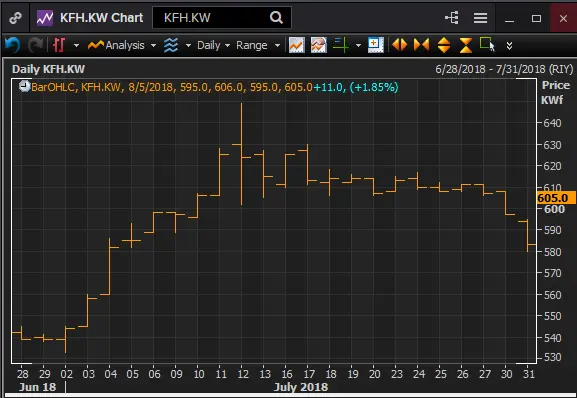Screen dimensions: 577x398
Task: Click the 31 date axis label
Action: pyautogui.click(x=529, y=374)
